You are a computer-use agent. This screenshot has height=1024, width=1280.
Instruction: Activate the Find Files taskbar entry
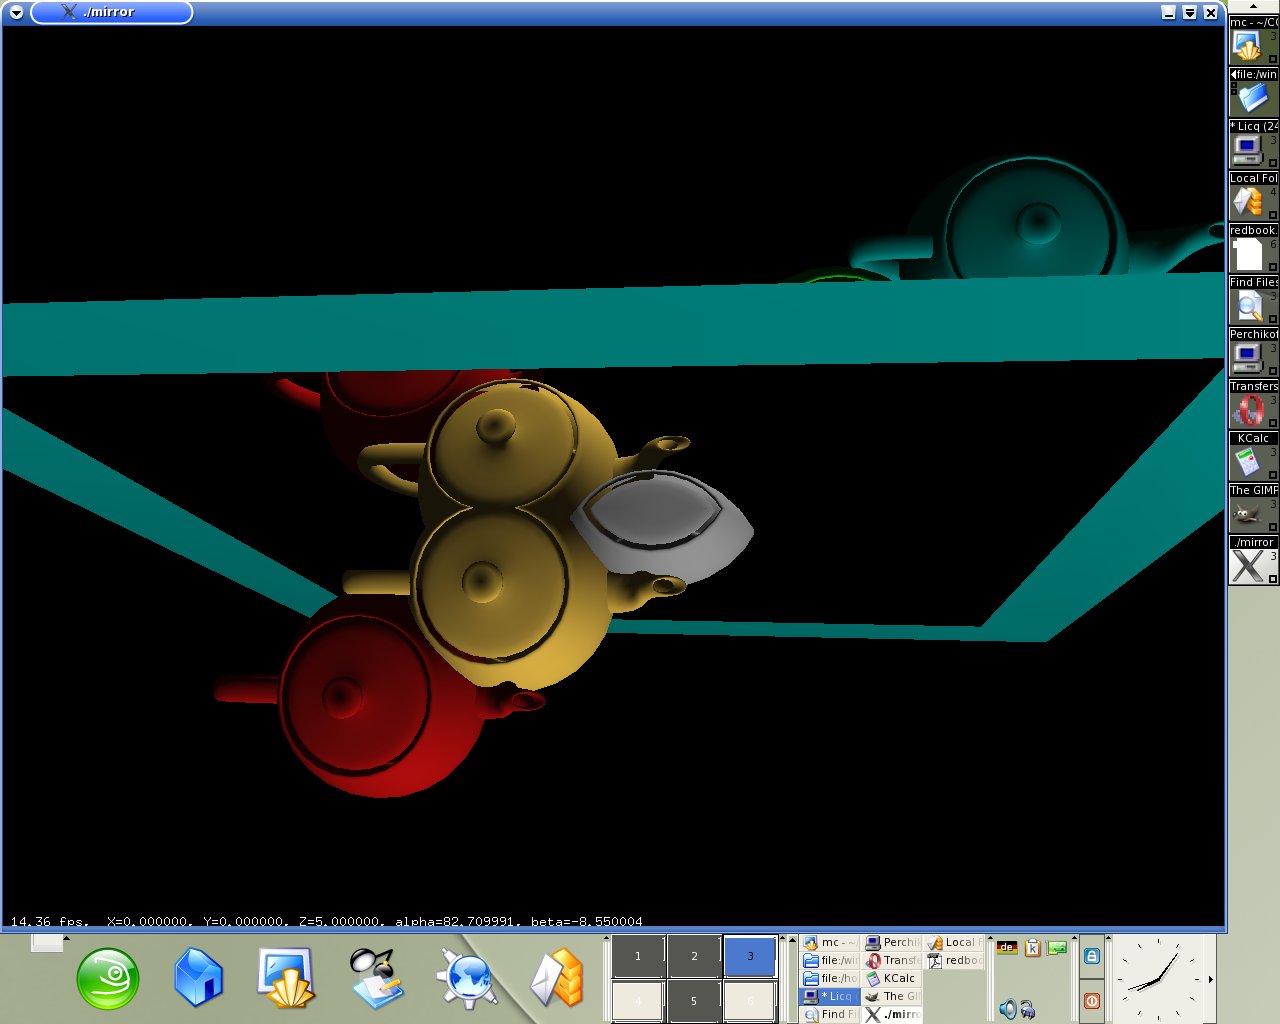(x=830, y=1014)
